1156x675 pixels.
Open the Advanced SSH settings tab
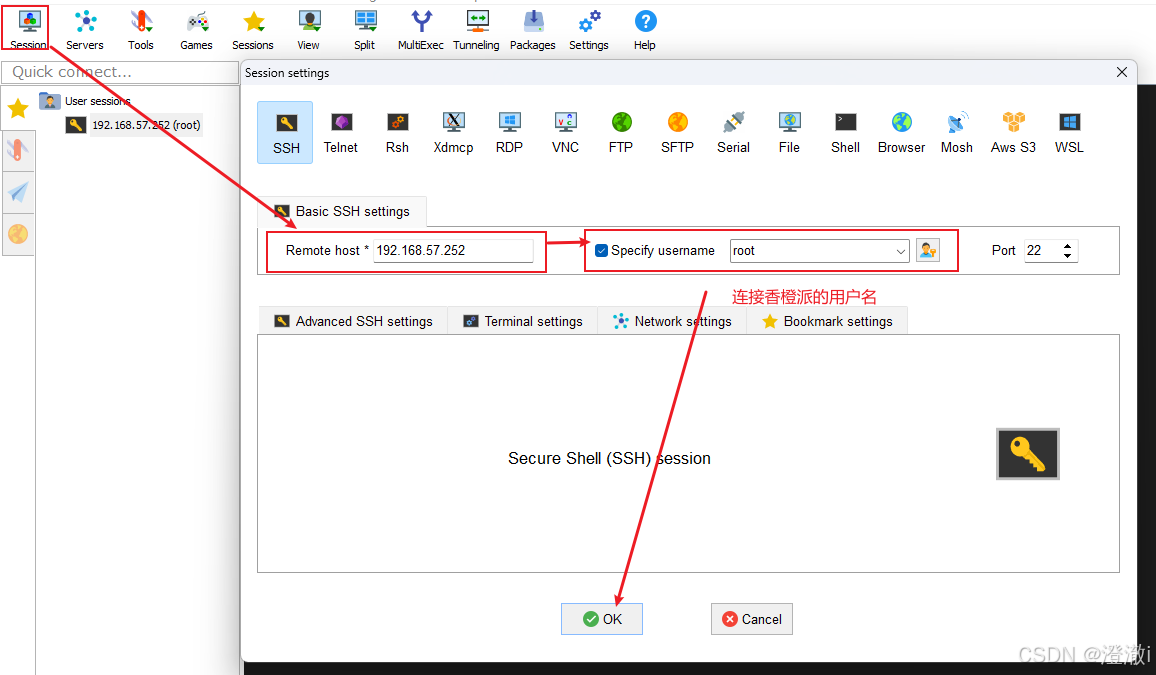pos(353,321)
